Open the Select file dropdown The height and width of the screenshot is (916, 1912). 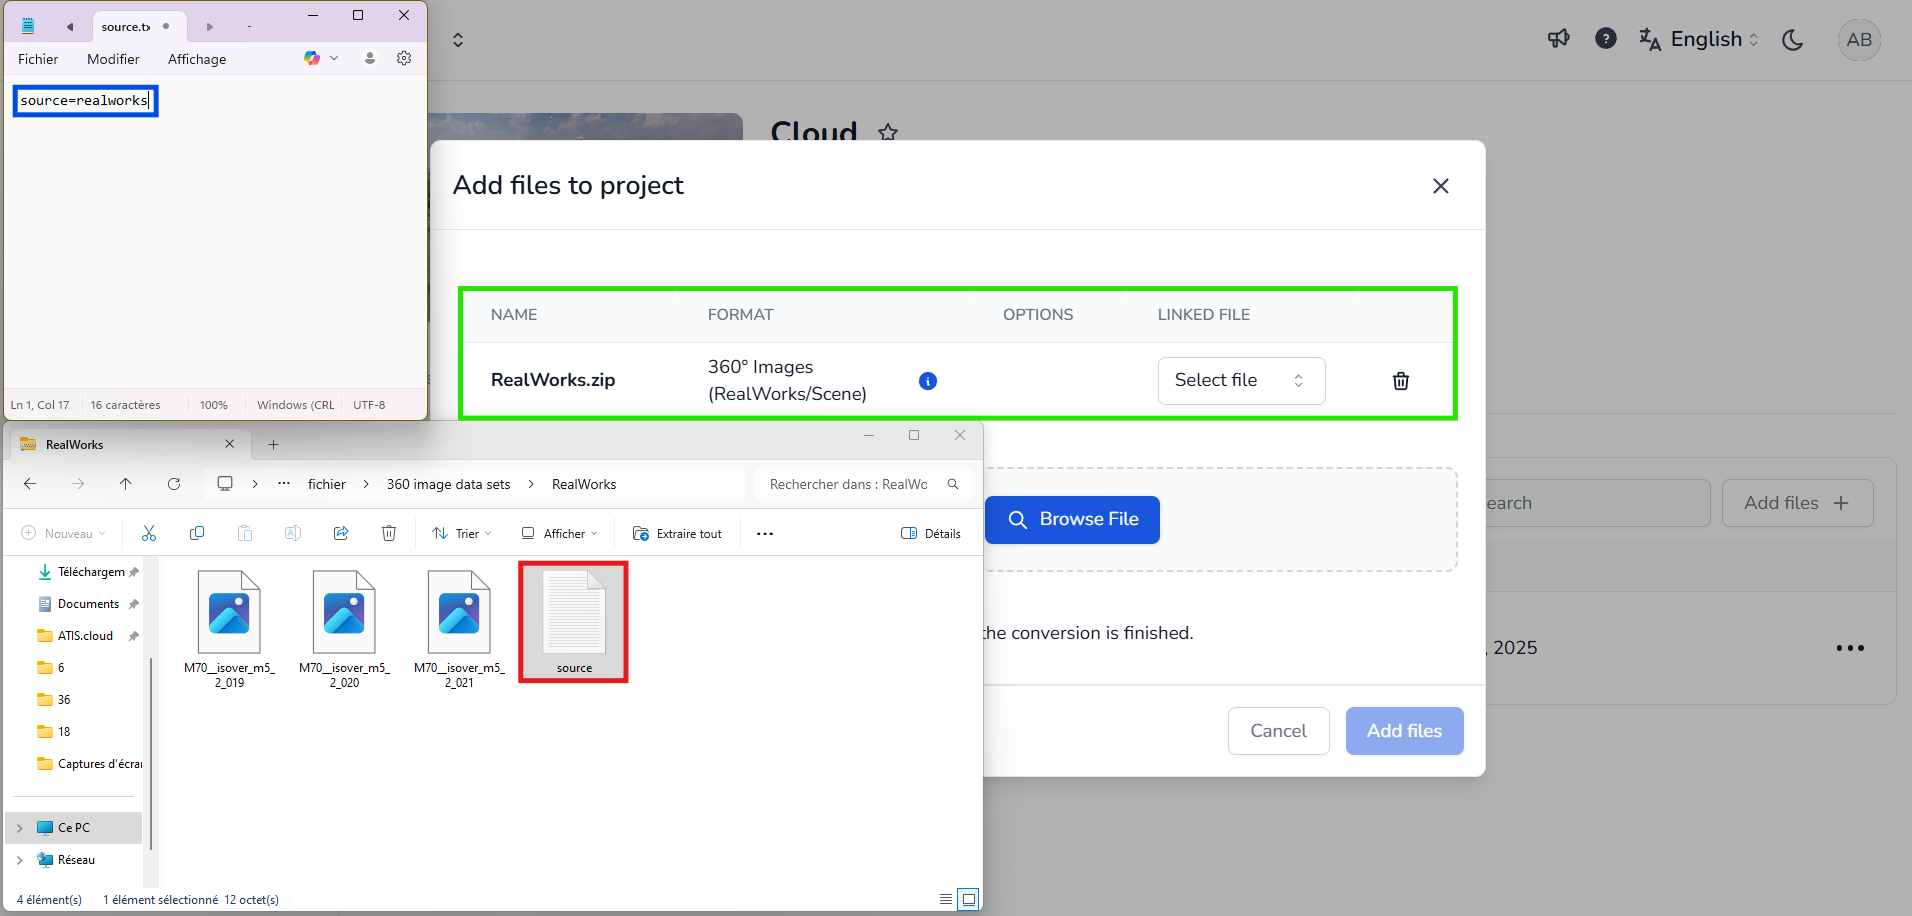point(1240,381)
